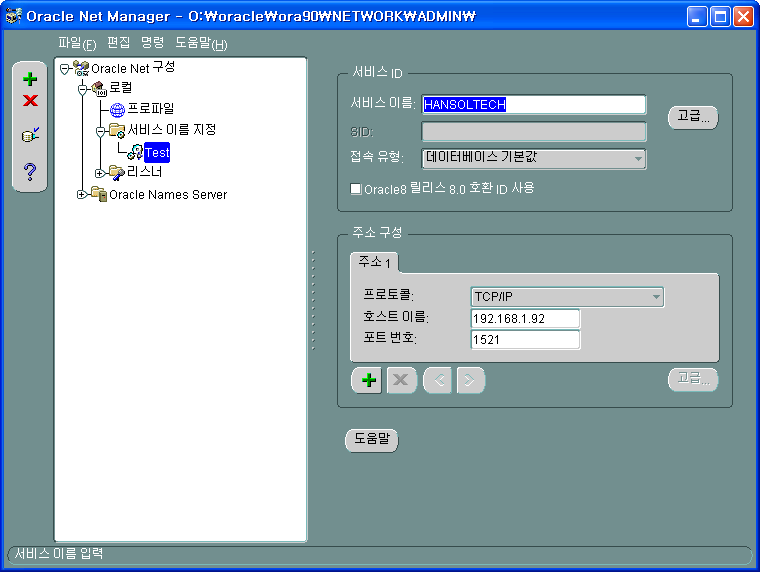This screenshot has height=572, width=760.
Task: Enable Oracle8 릴리스 8.0 호환 ID 사용 checkbox
Action: 356,189
